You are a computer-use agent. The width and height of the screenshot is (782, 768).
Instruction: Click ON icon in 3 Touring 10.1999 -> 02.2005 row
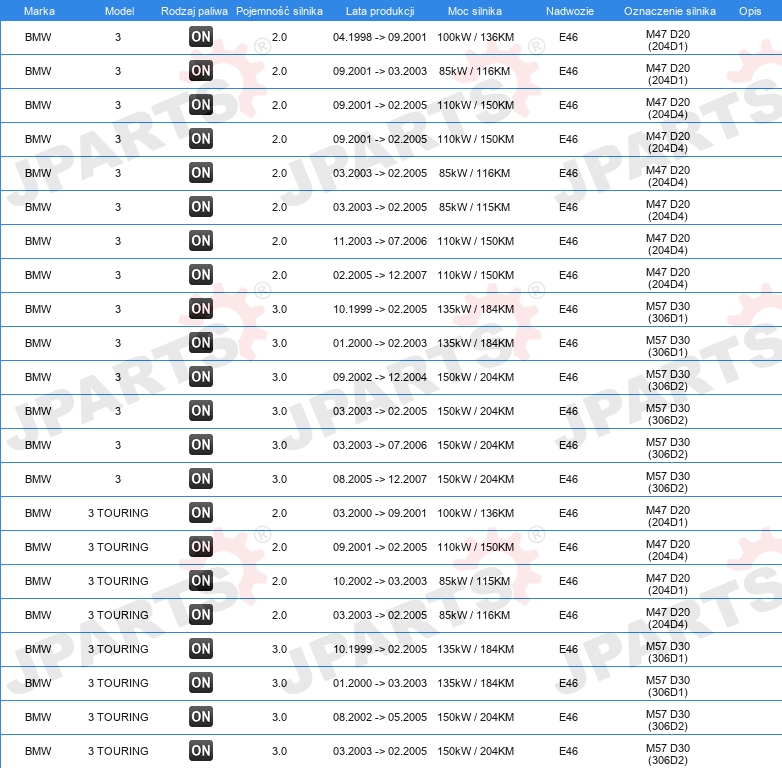pyautogui.click(x=201, y=648)
